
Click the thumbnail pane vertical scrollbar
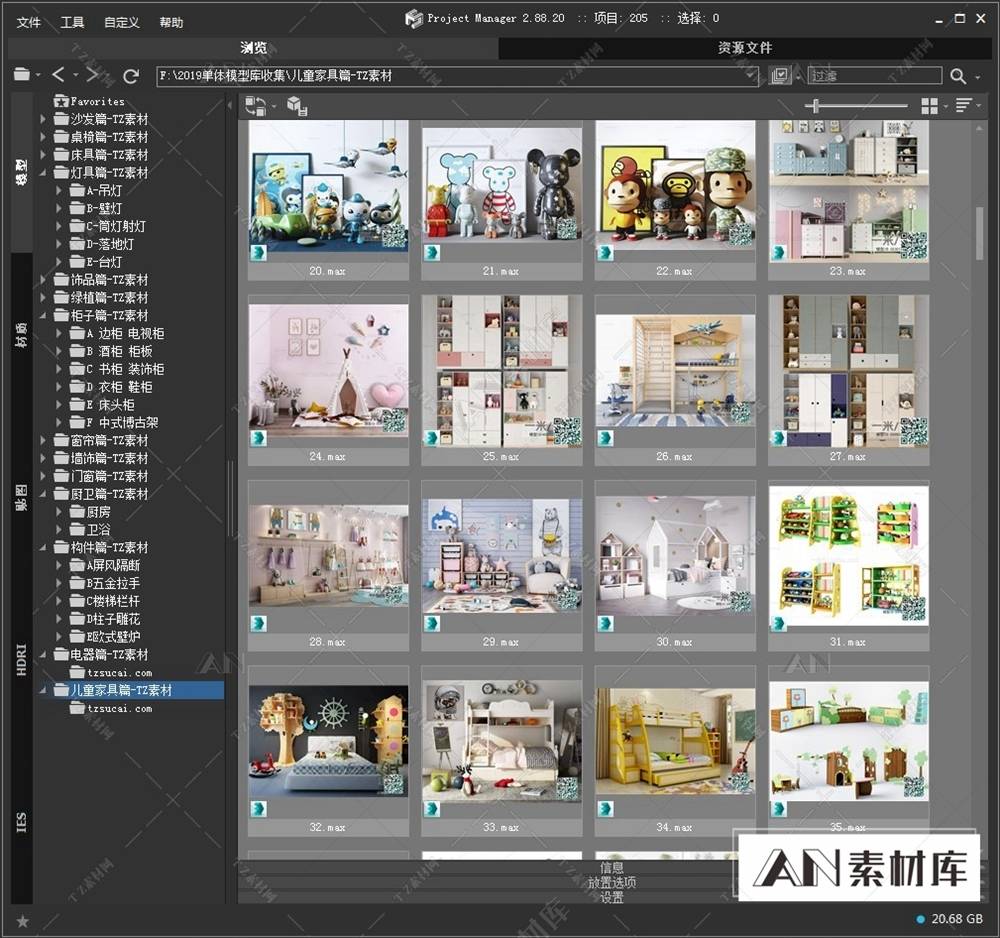[979, 233]
